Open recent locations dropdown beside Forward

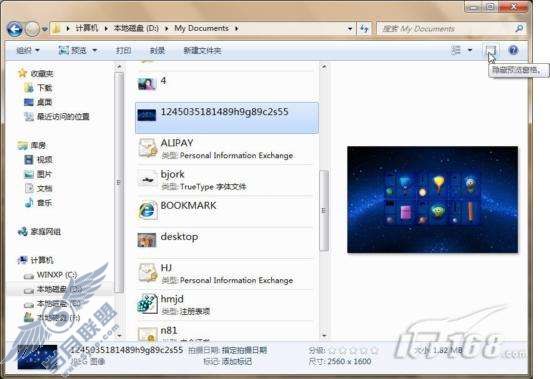tap(45, 29)
